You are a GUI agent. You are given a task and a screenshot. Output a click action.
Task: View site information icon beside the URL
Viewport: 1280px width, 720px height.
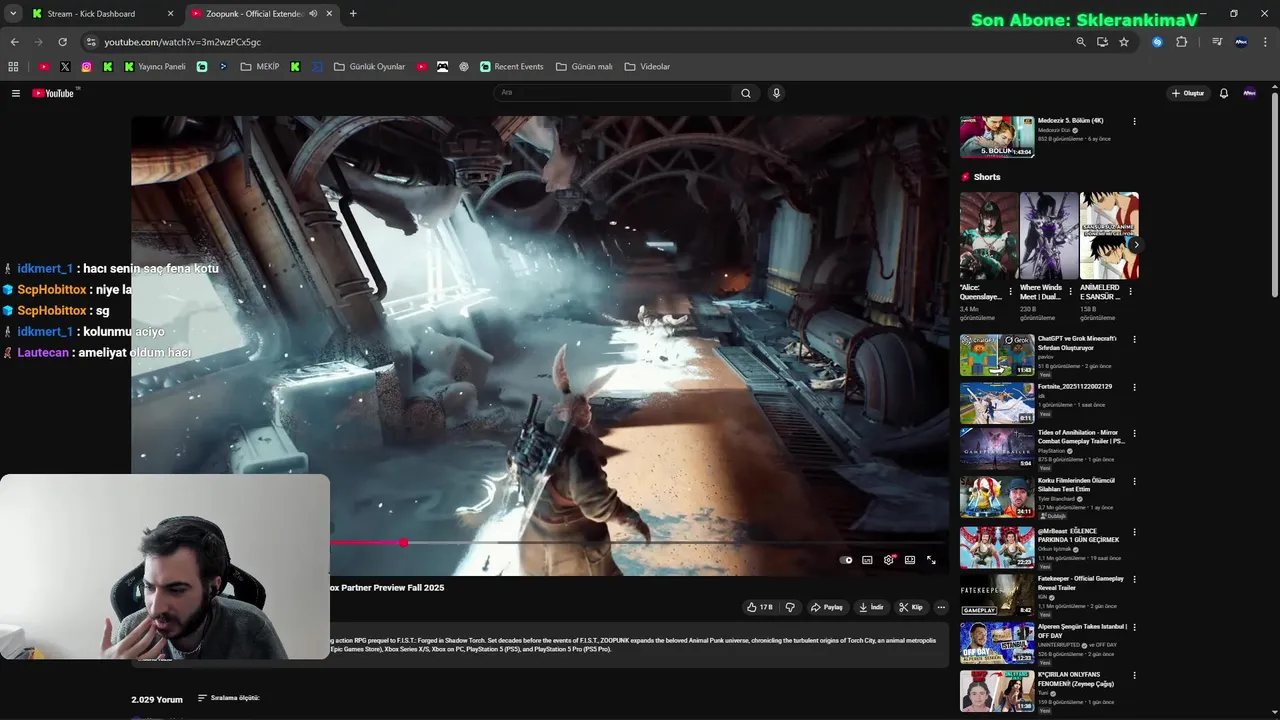(x=91, y=42)
